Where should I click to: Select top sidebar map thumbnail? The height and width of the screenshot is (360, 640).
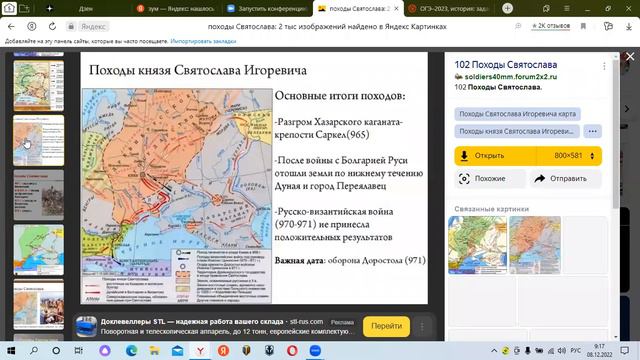[39, 86]
